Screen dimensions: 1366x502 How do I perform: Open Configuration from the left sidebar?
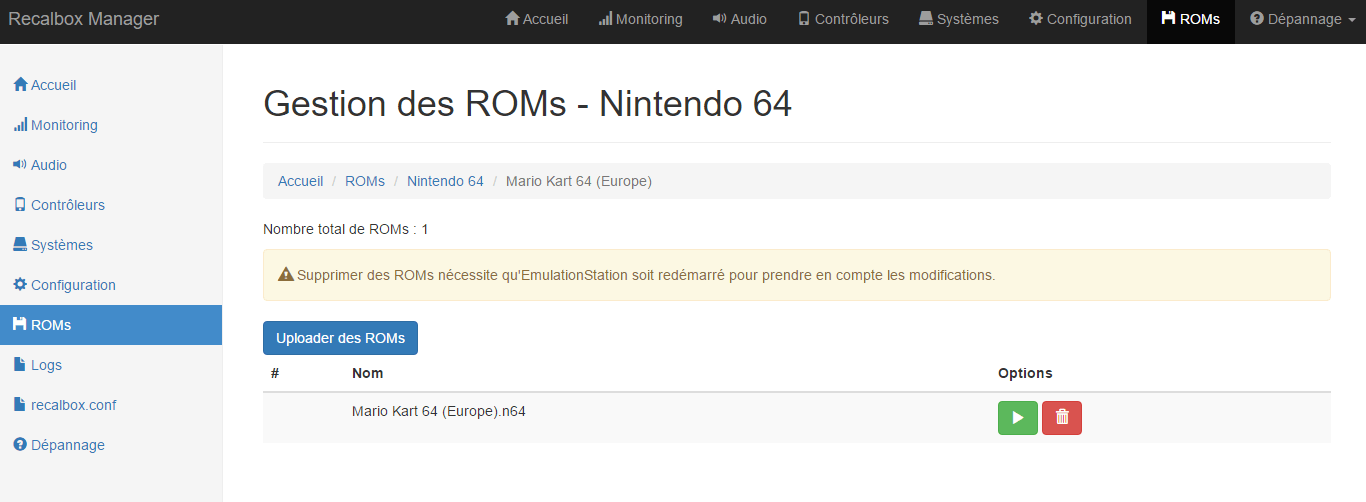click(x=73, y=285)
